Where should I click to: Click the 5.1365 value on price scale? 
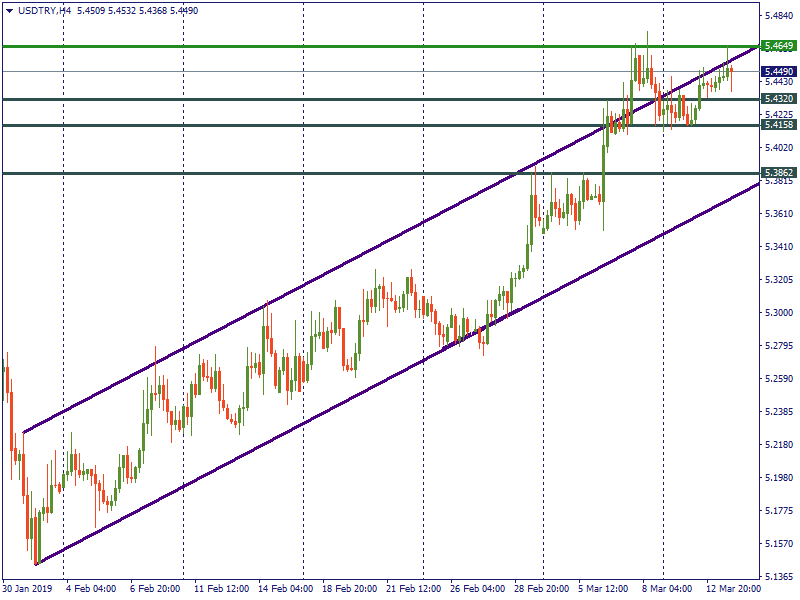point(778,576)
